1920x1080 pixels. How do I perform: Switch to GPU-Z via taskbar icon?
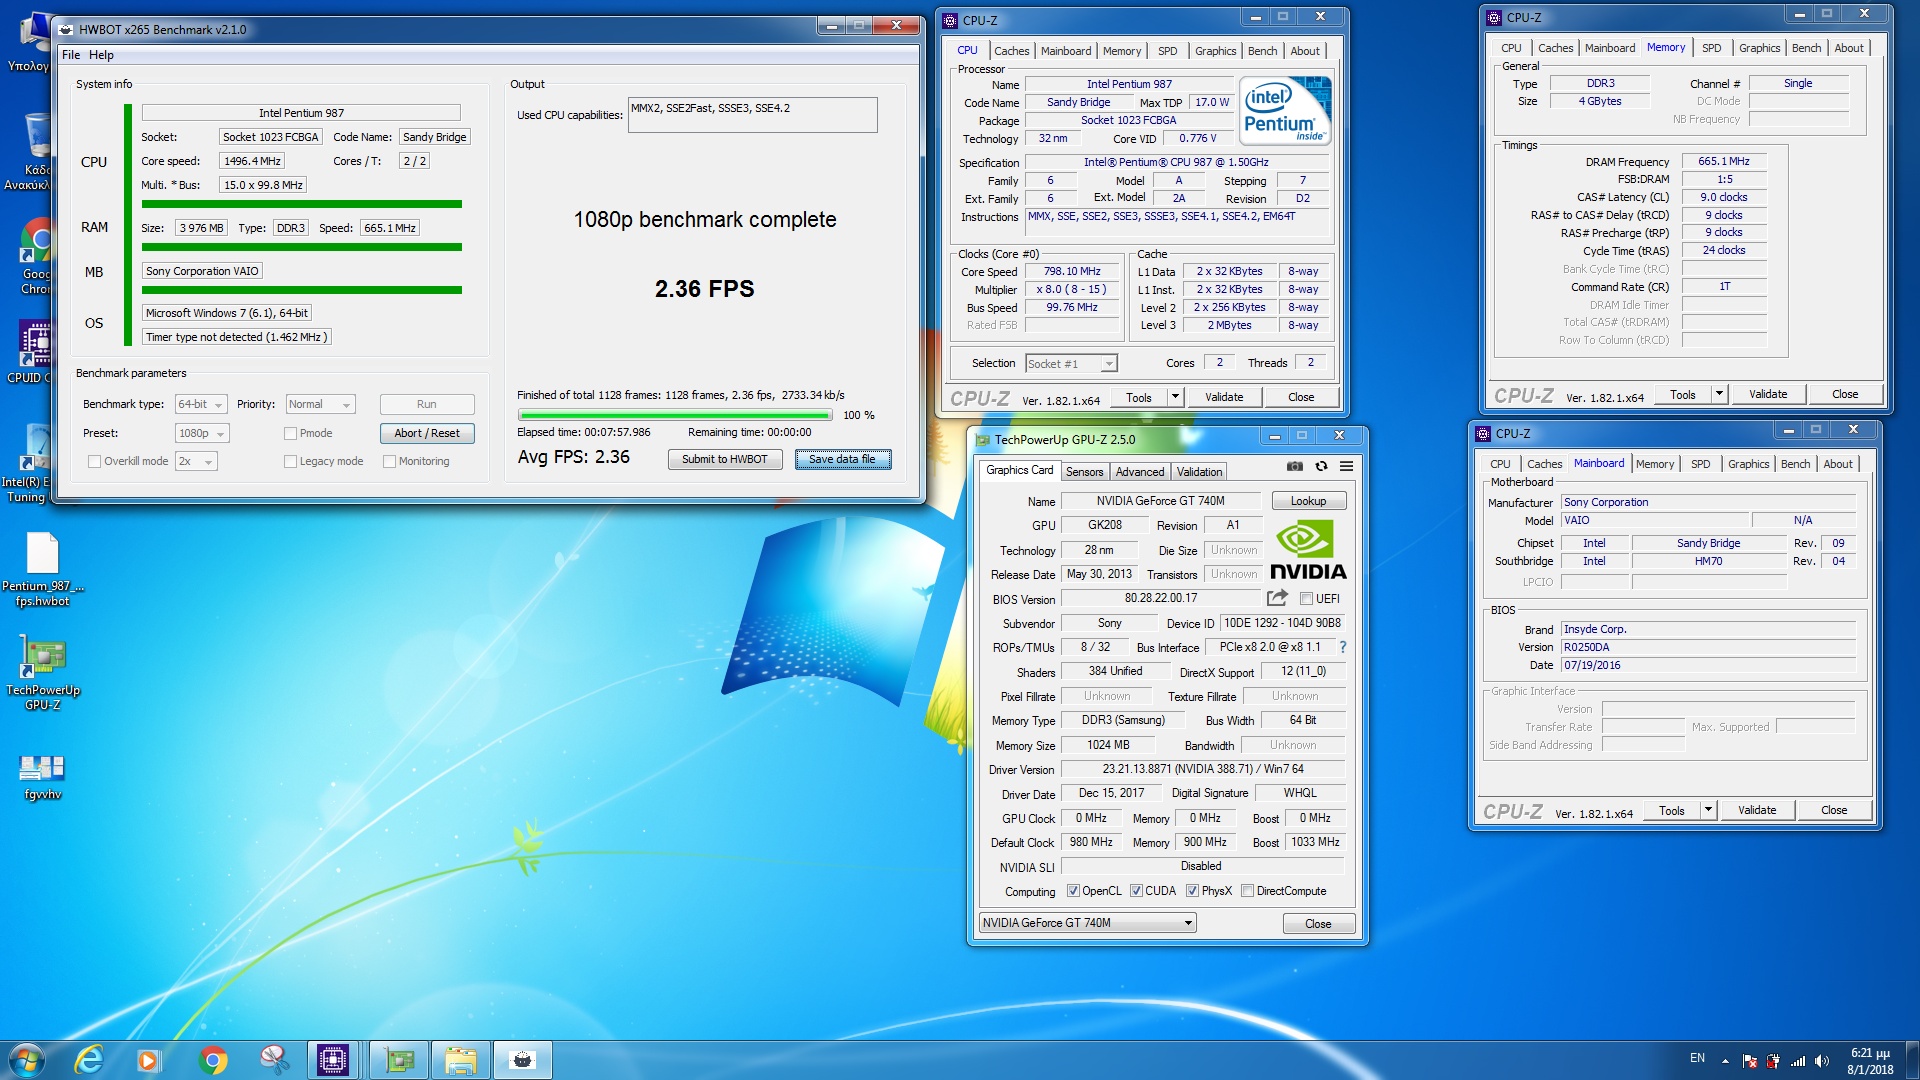[399, 1059]
